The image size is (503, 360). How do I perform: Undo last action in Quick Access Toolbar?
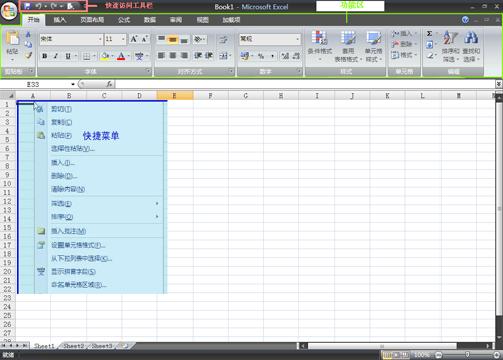click(x=38, y=6)
